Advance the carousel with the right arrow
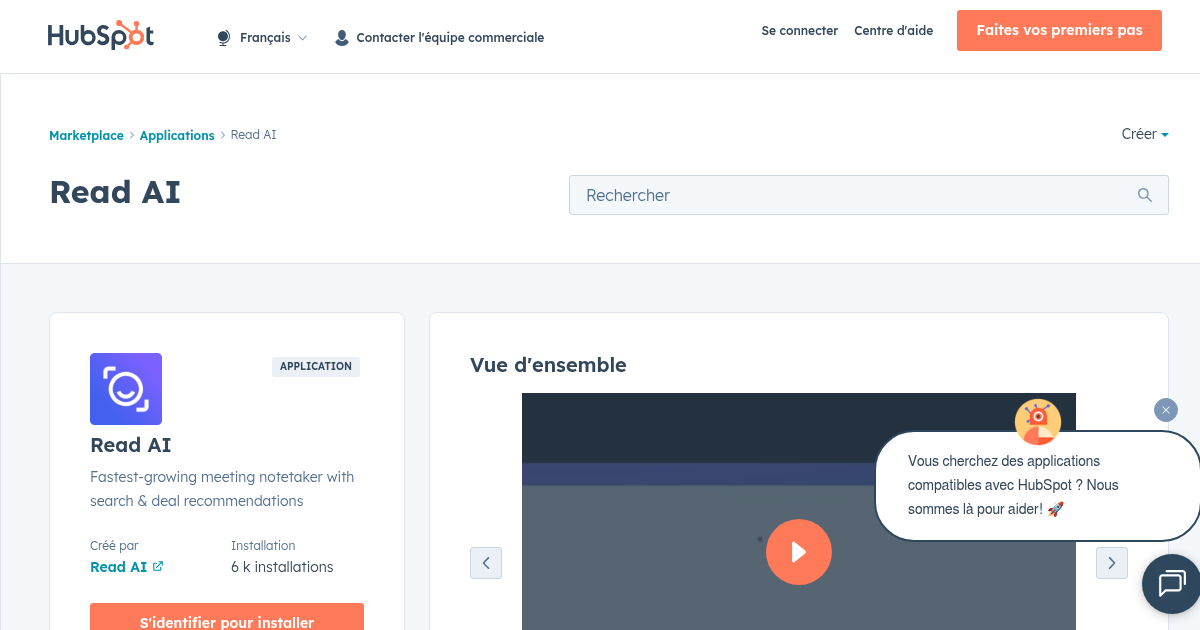The image size is (1200, 630). pos(1111,563)
